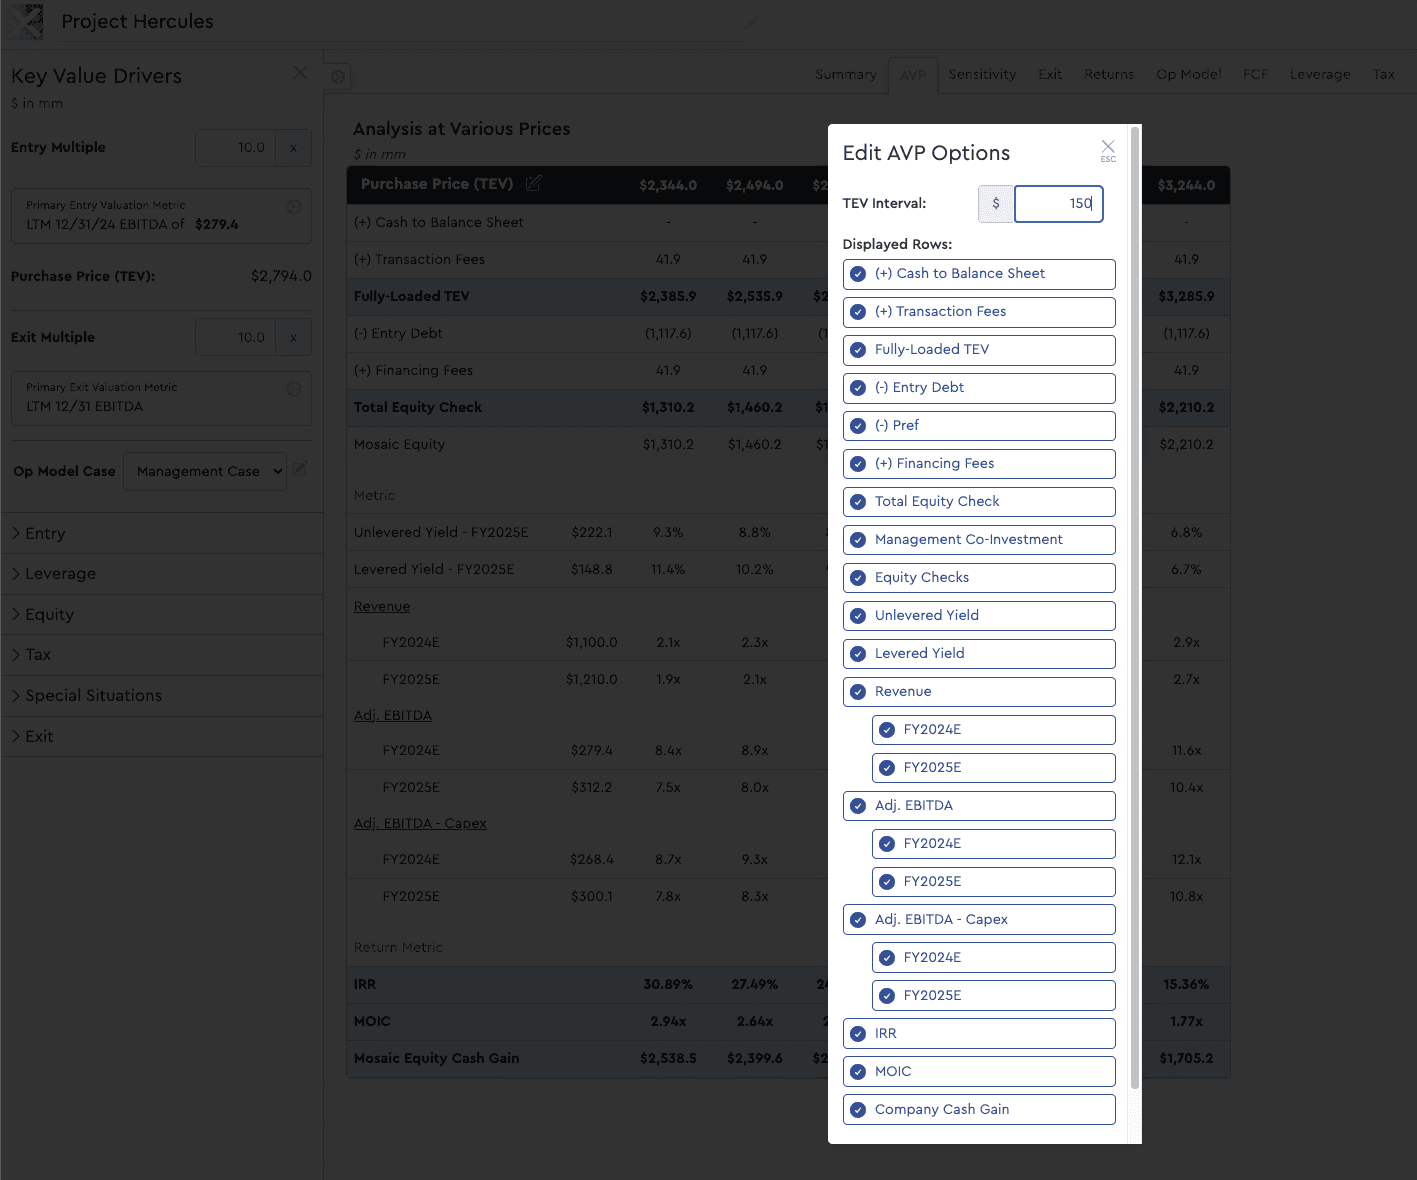Expand the Leverage section
The height and width of the screenshot is (1180, 1417).
tap(60, 574)
